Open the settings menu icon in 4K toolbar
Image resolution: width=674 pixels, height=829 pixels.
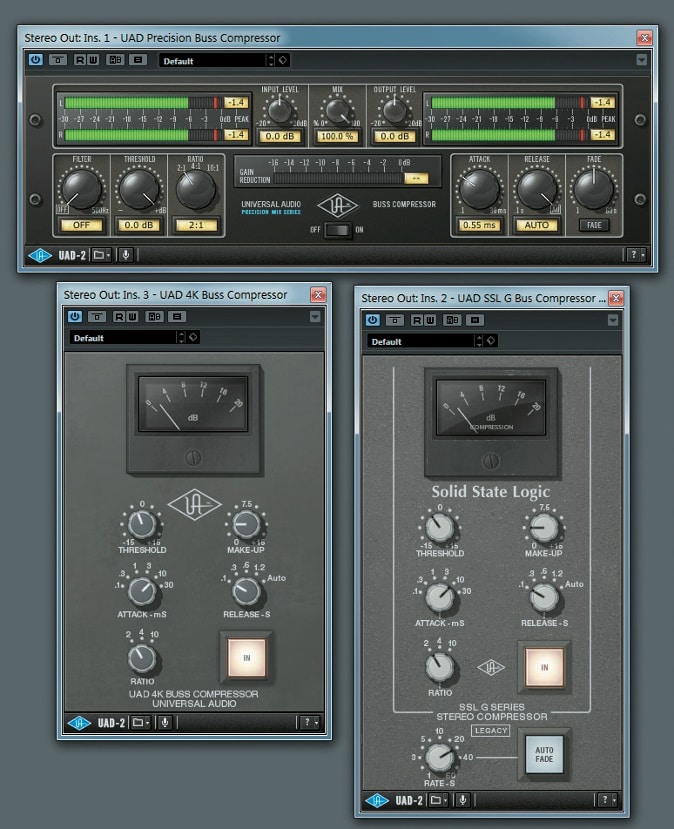(x=177, y=317)
